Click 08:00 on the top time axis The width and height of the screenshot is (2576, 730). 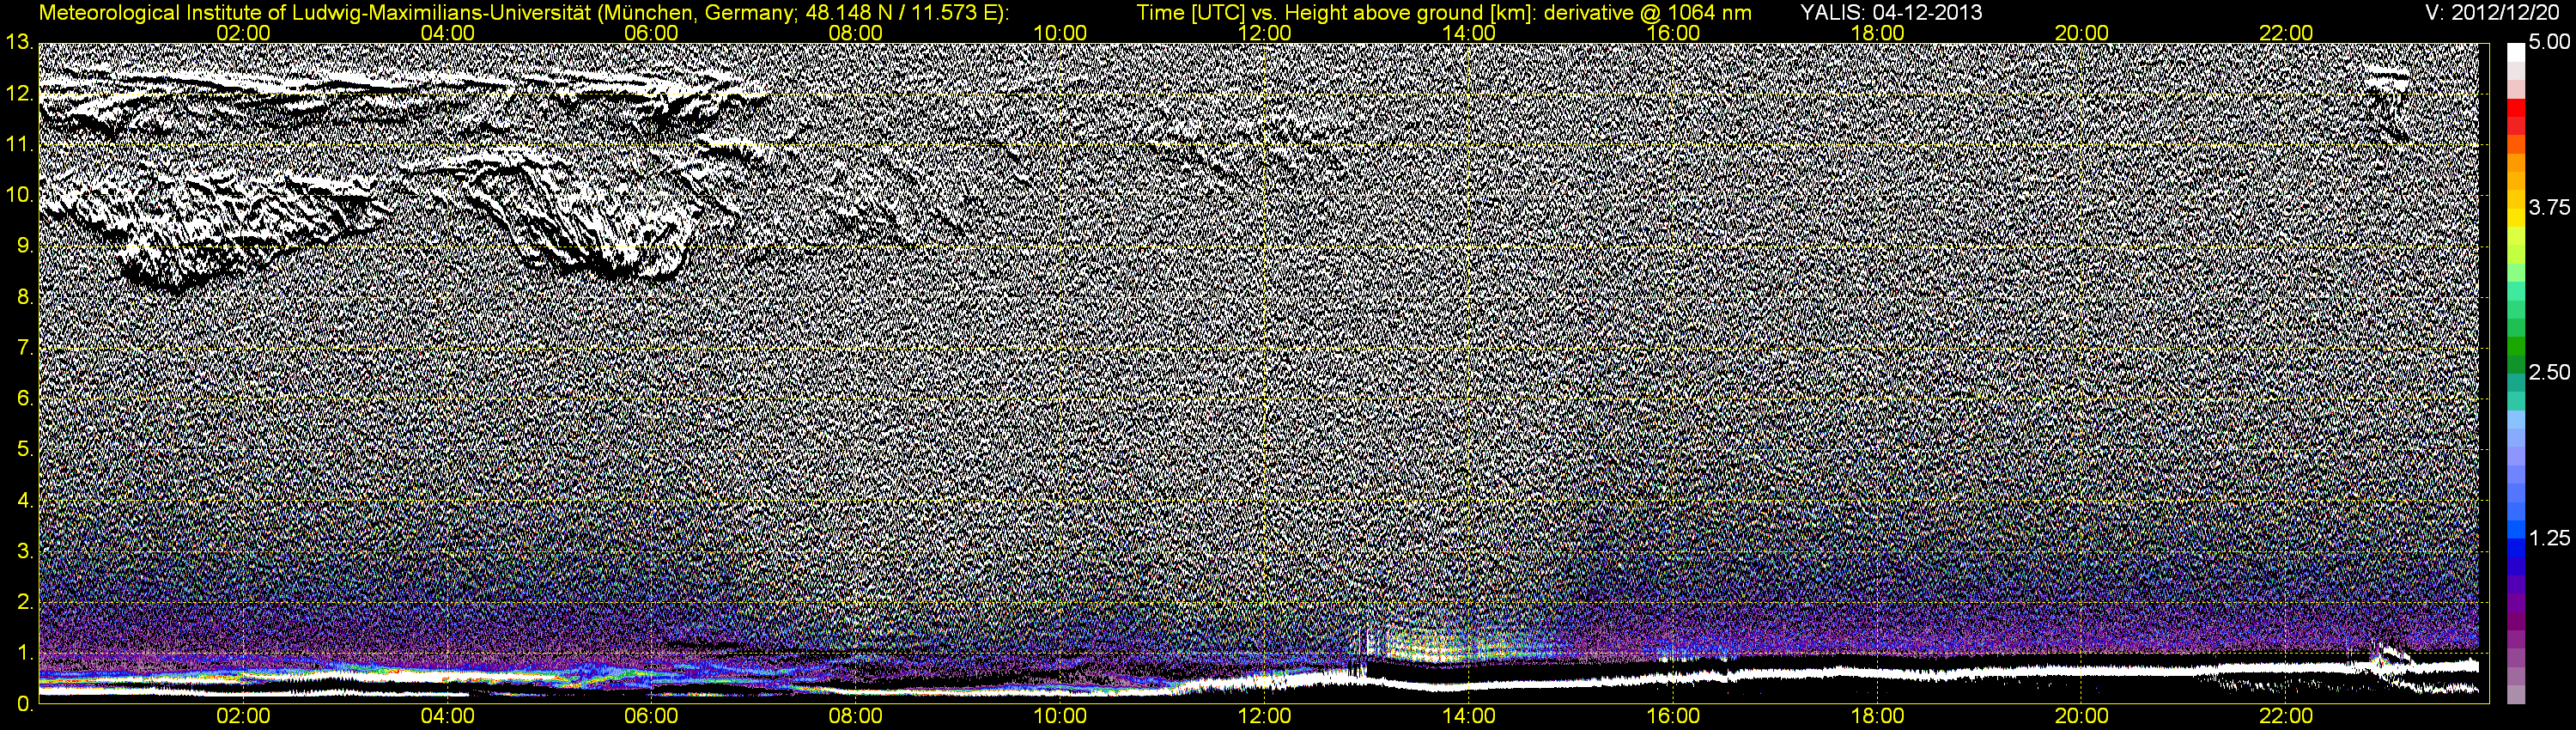pos(856,33)
